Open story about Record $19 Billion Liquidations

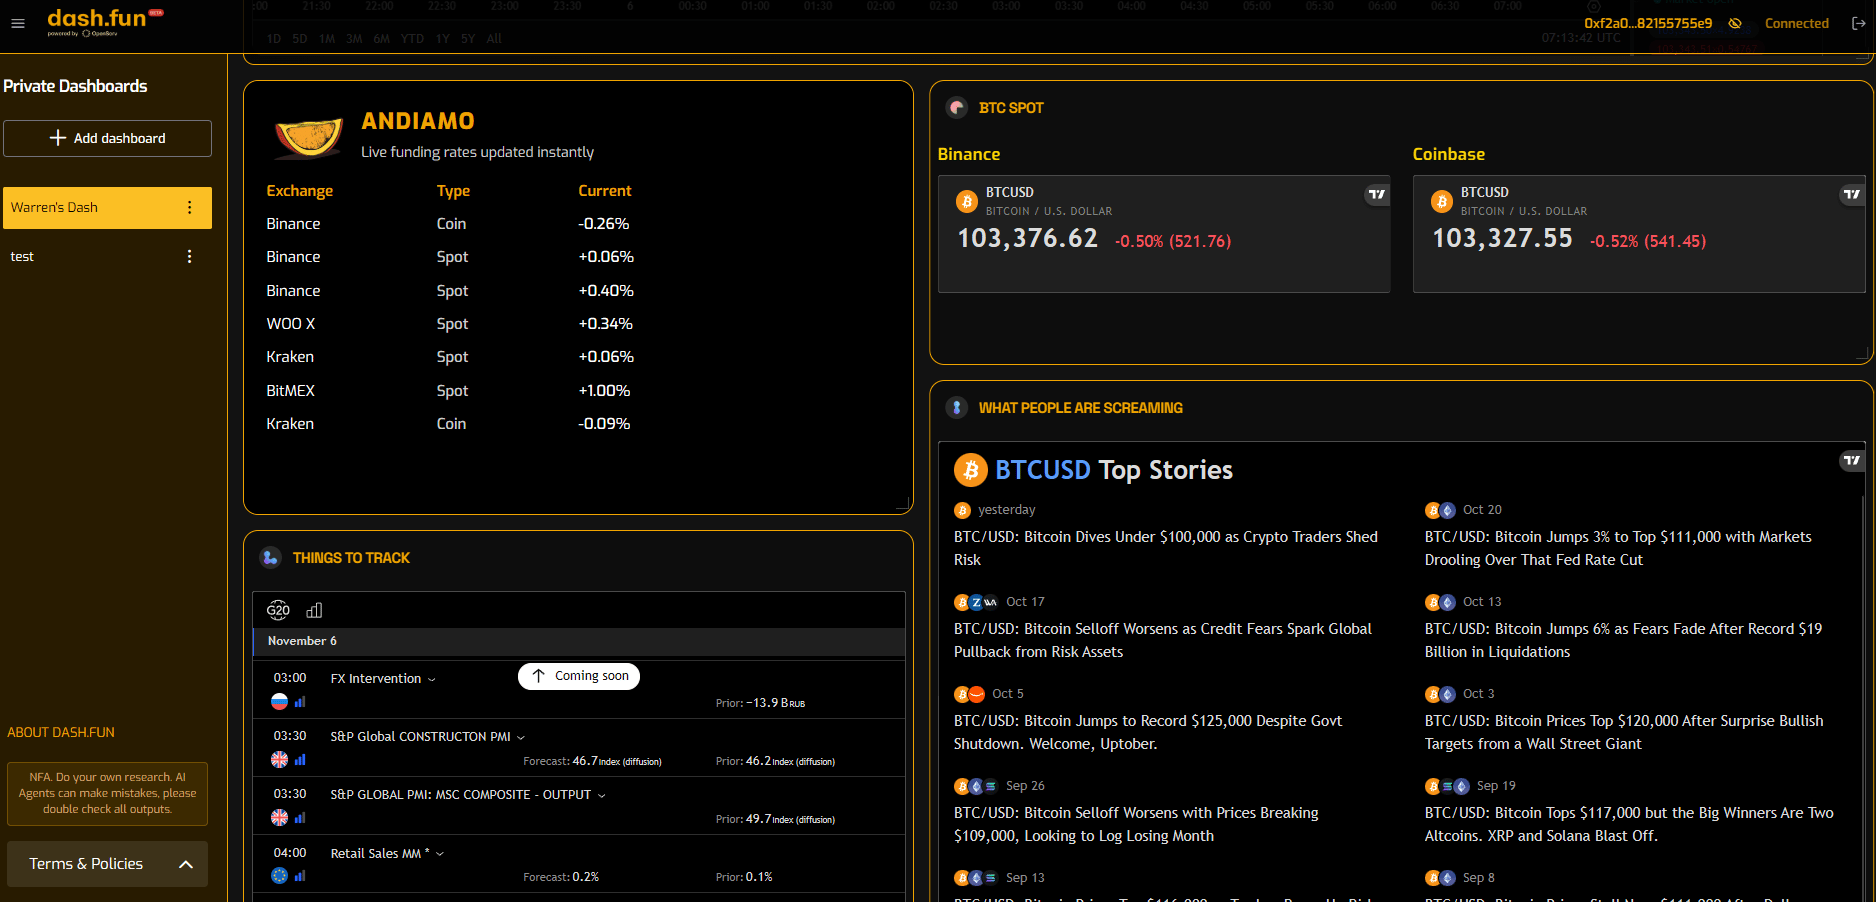tap(1623, 640)
